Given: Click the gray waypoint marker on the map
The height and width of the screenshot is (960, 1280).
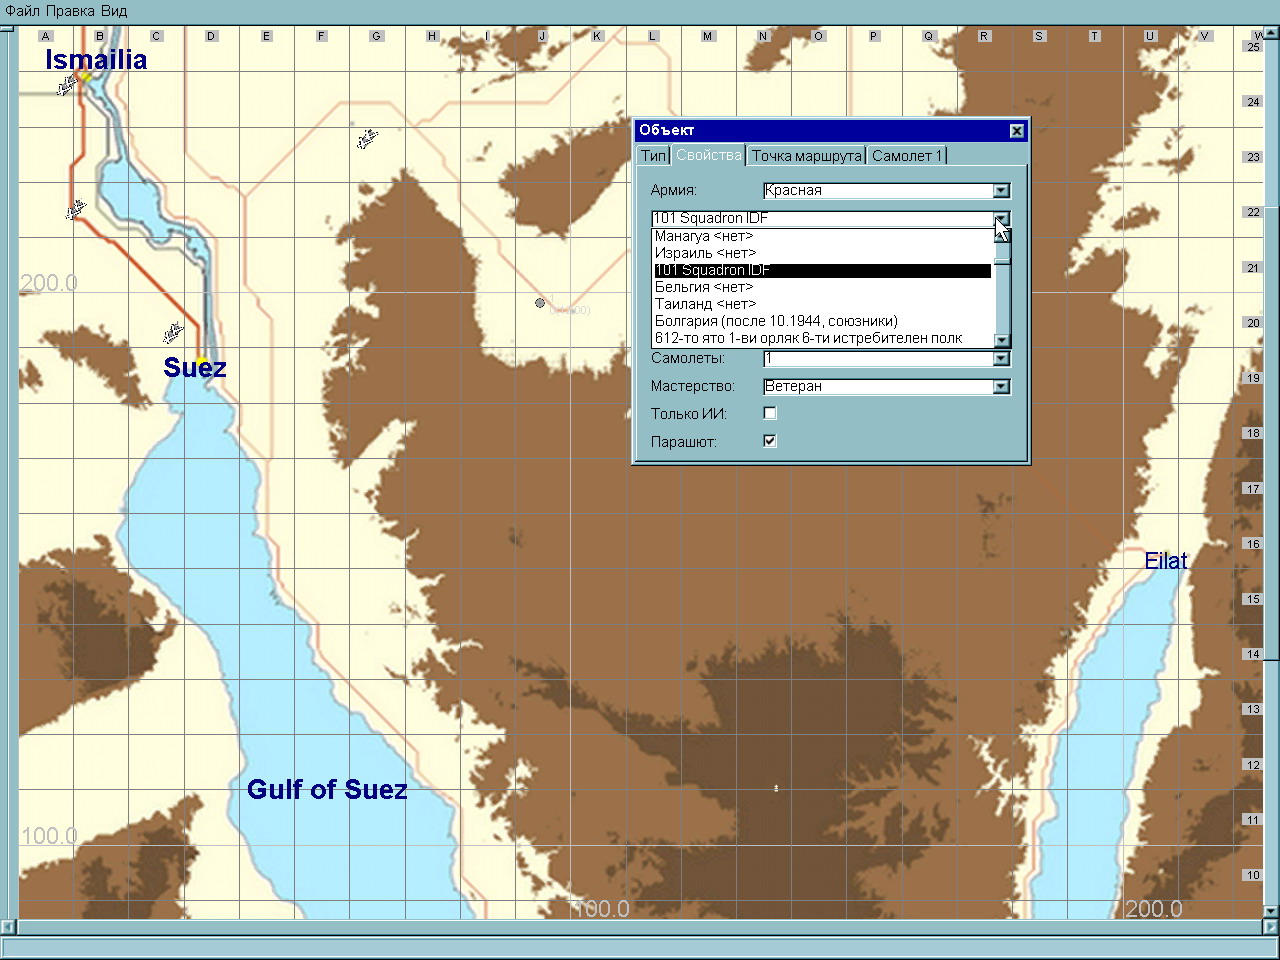Looking at the screenshot, I should pyautogui.click(x=540, y=302).
